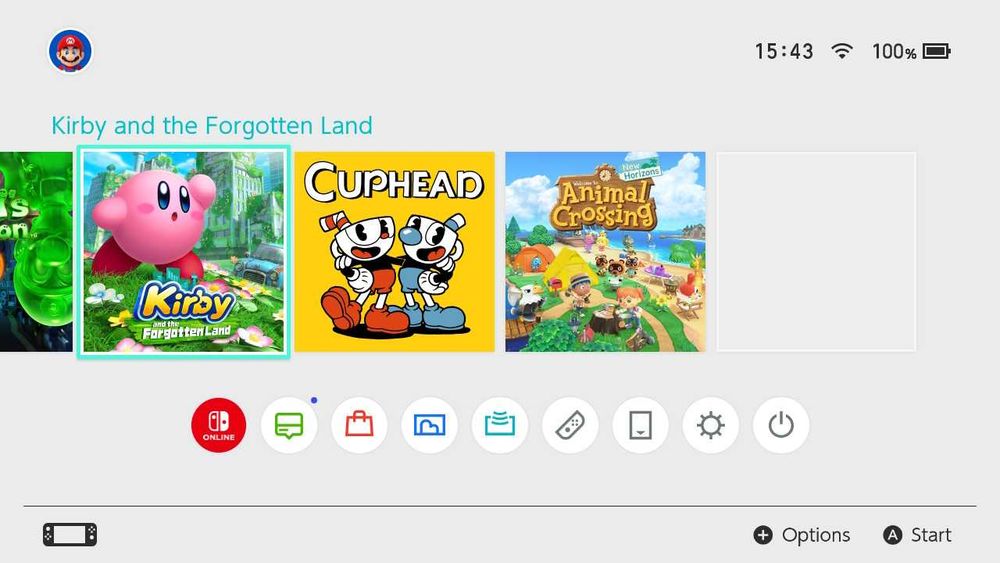Click the A Start button
This screenshot has width=1000, height=563.
[x=917, y=535]
